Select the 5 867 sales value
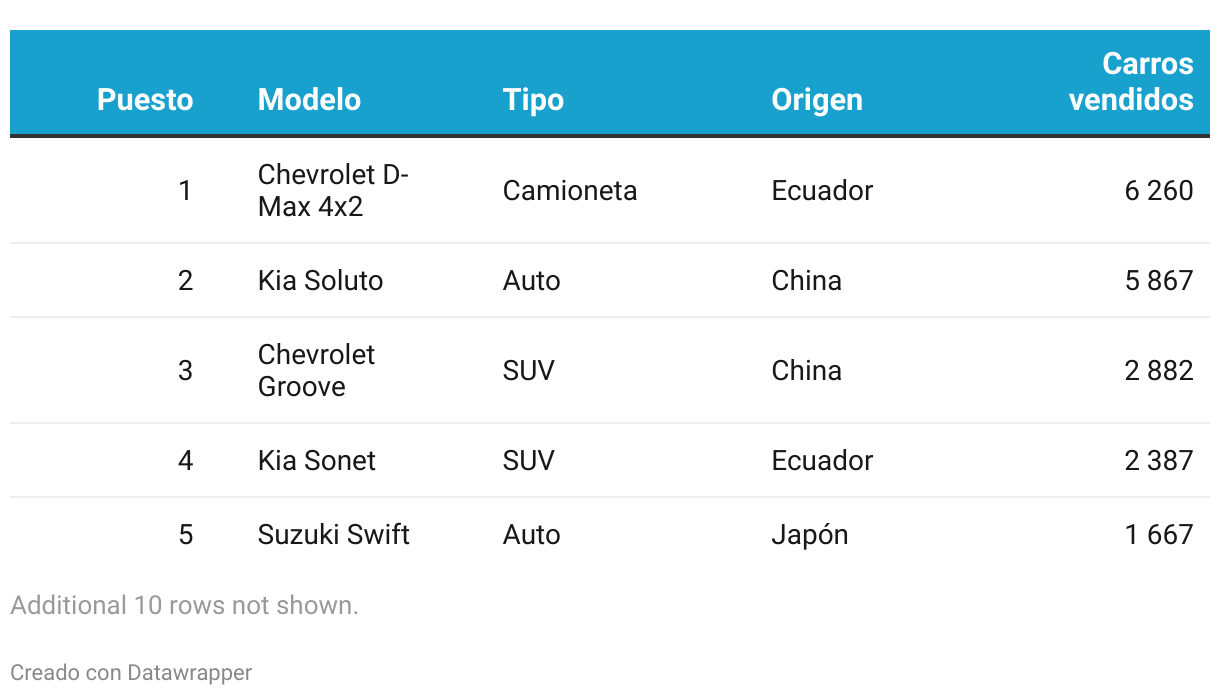 click(x=1159, y=280)
